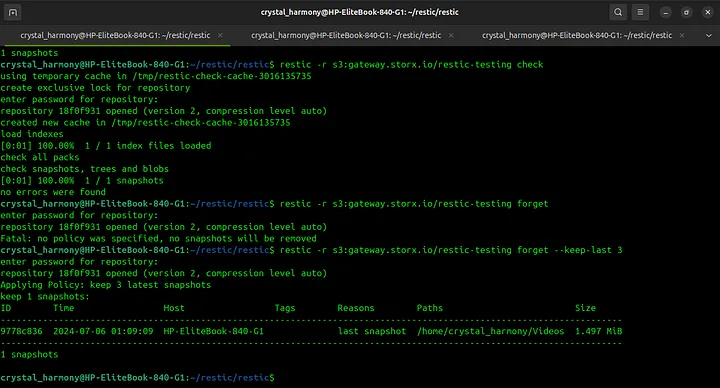Click the 'index files loaded' progress line
The image size is (720, 388).
coord(106,146)
